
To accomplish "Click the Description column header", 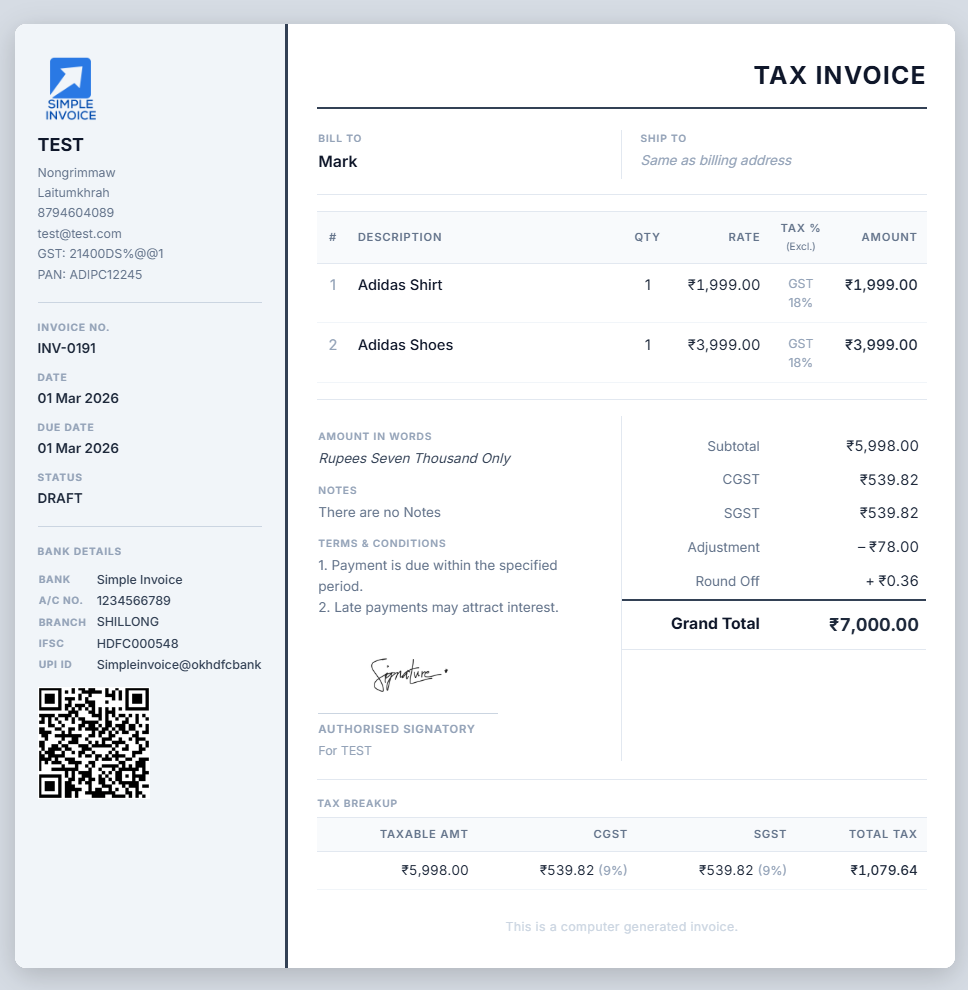I will point(399,237).
